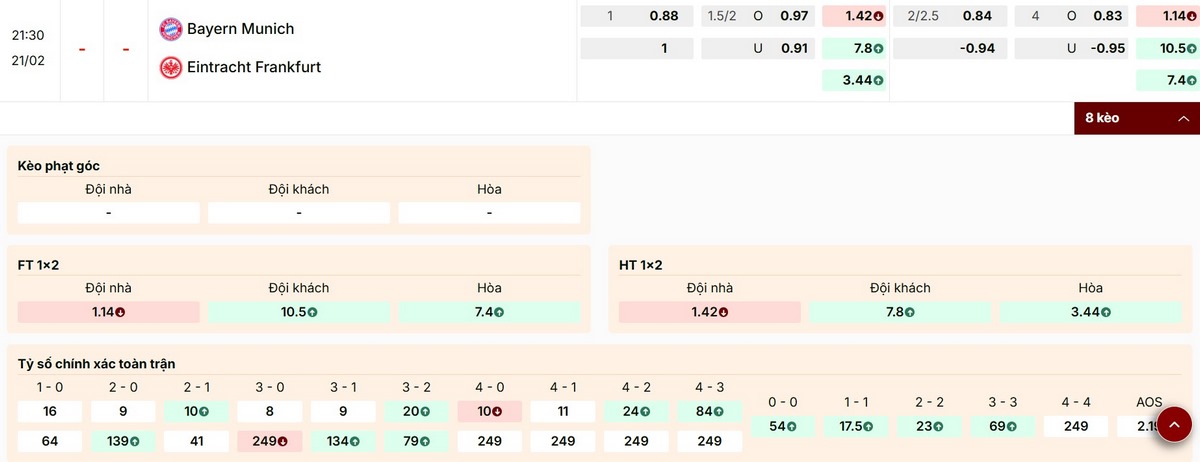The width and height of the screenshot is (1200, 462).
Task: Click the Eintracht Frankfurt club logo
Action: tap(172, 67)
